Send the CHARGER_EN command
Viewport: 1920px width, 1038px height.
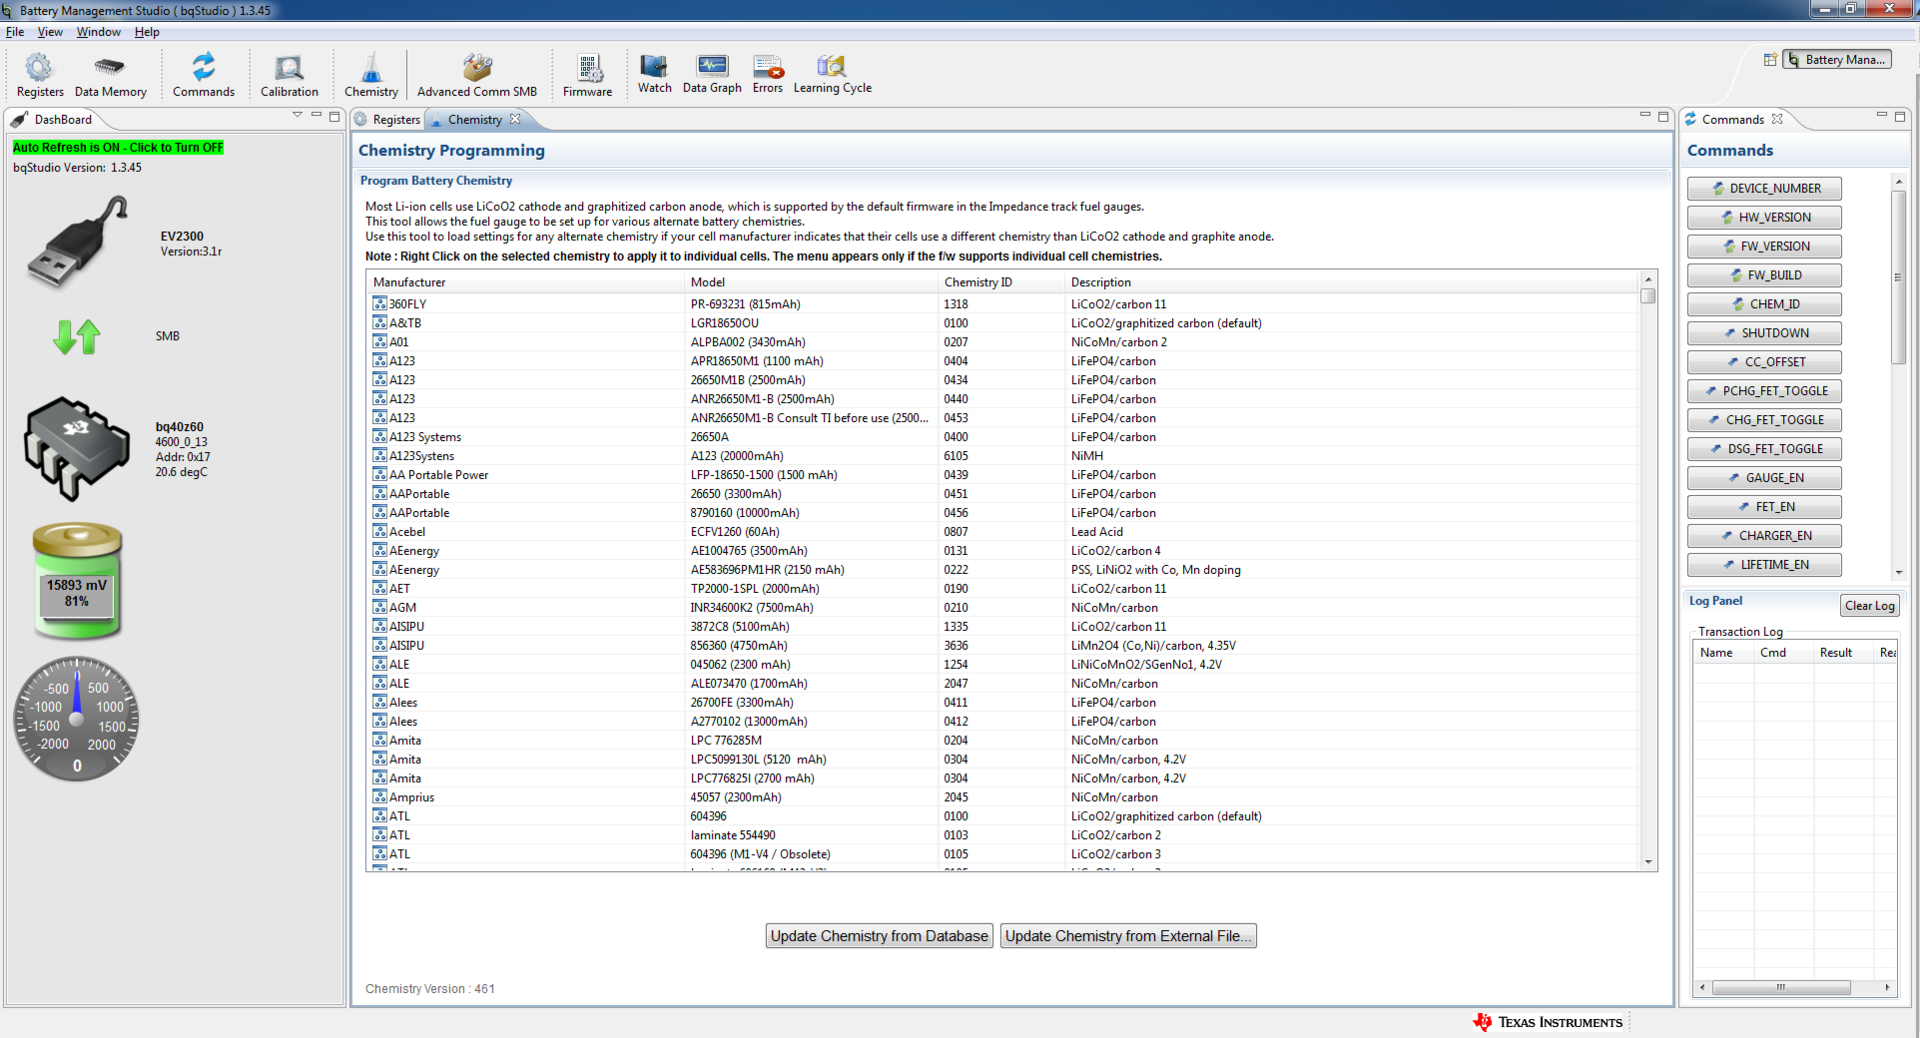1764,536
